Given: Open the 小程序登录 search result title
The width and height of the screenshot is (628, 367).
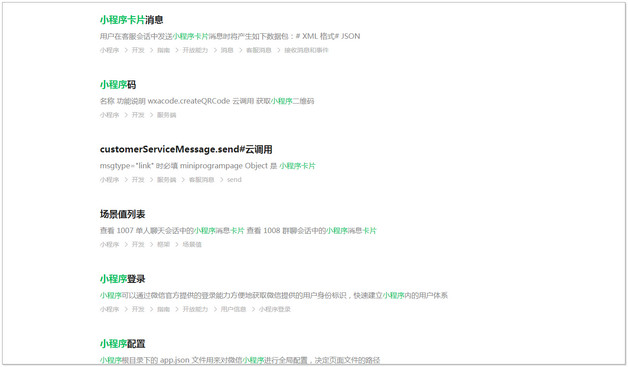Looking at the screenshot, I should tap(122, 279).
